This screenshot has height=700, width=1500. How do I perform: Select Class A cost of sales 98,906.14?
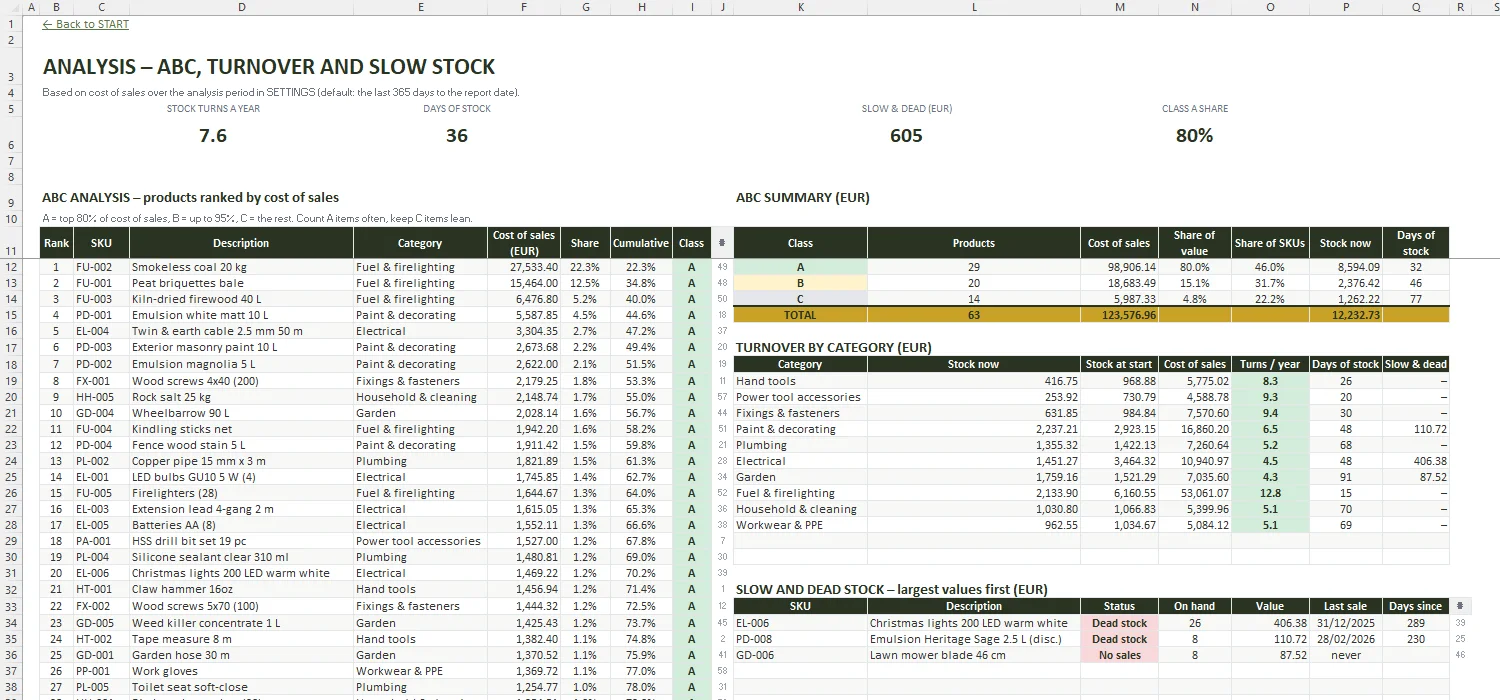click(1119, 267)
